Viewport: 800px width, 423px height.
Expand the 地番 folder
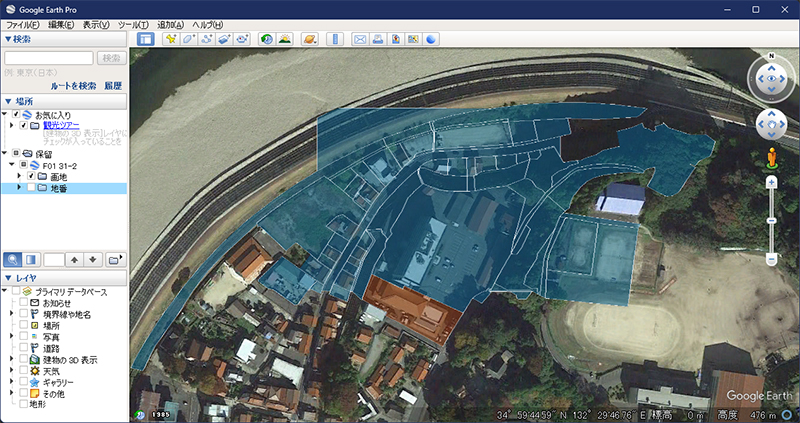20,188
